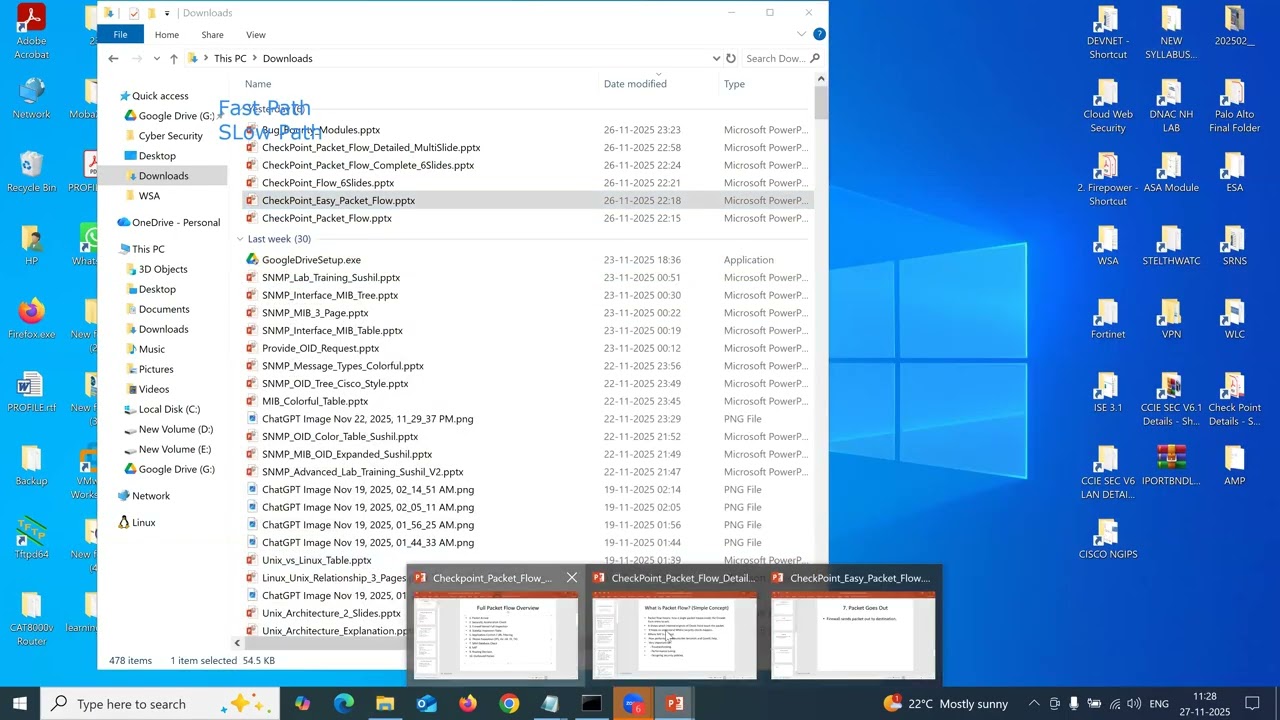Image resolution: width=1280 pixels, height=720 pixels.
Task: Open PowerPoint from the taskbar
Action: pyautogui.click(x=675, y=704)
